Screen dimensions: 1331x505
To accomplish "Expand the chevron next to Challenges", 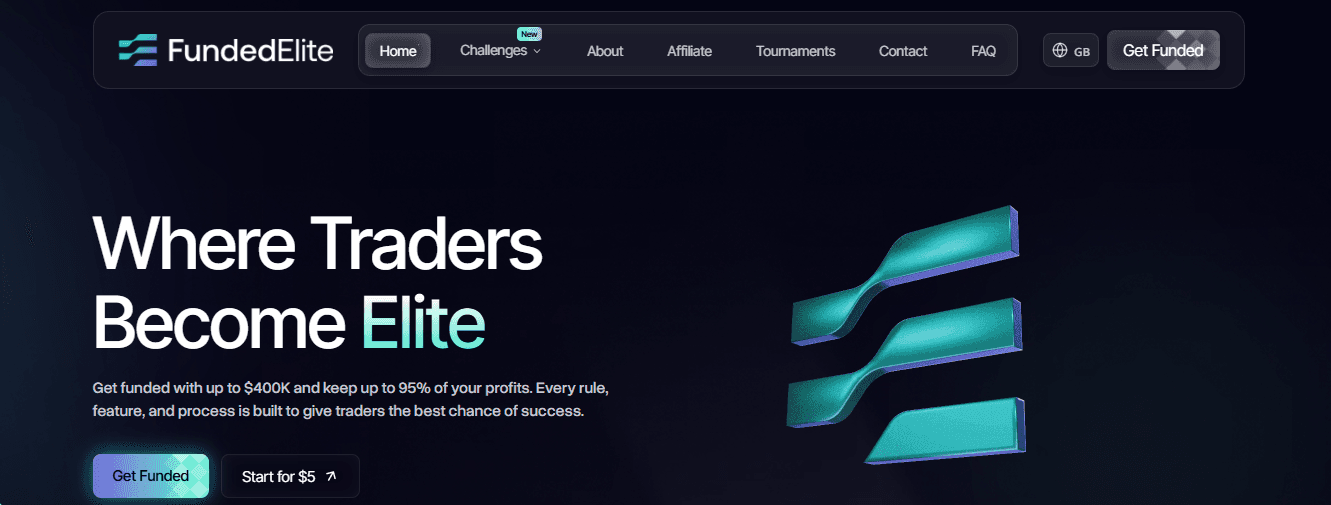I will click(537, 51).
